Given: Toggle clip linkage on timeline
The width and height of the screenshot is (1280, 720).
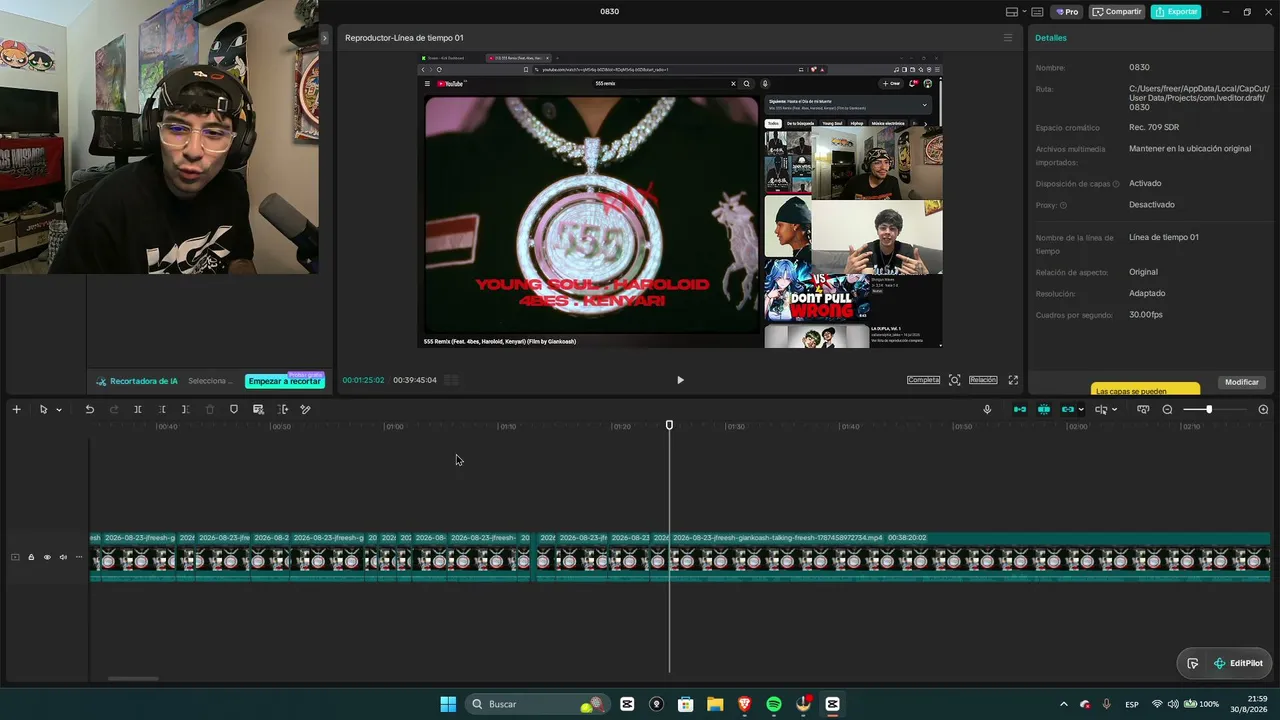Looking at the screenshot, I should [1068, 409].
